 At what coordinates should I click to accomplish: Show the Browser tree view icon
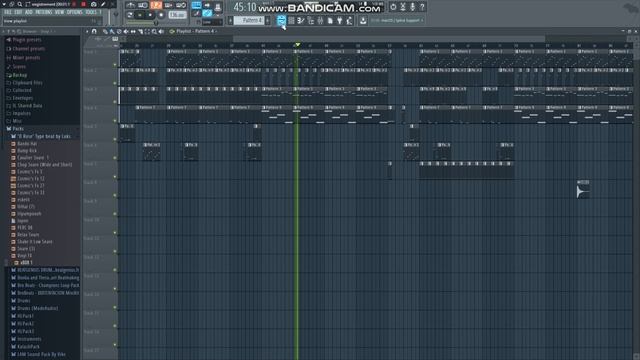click(x=311, y=20)
